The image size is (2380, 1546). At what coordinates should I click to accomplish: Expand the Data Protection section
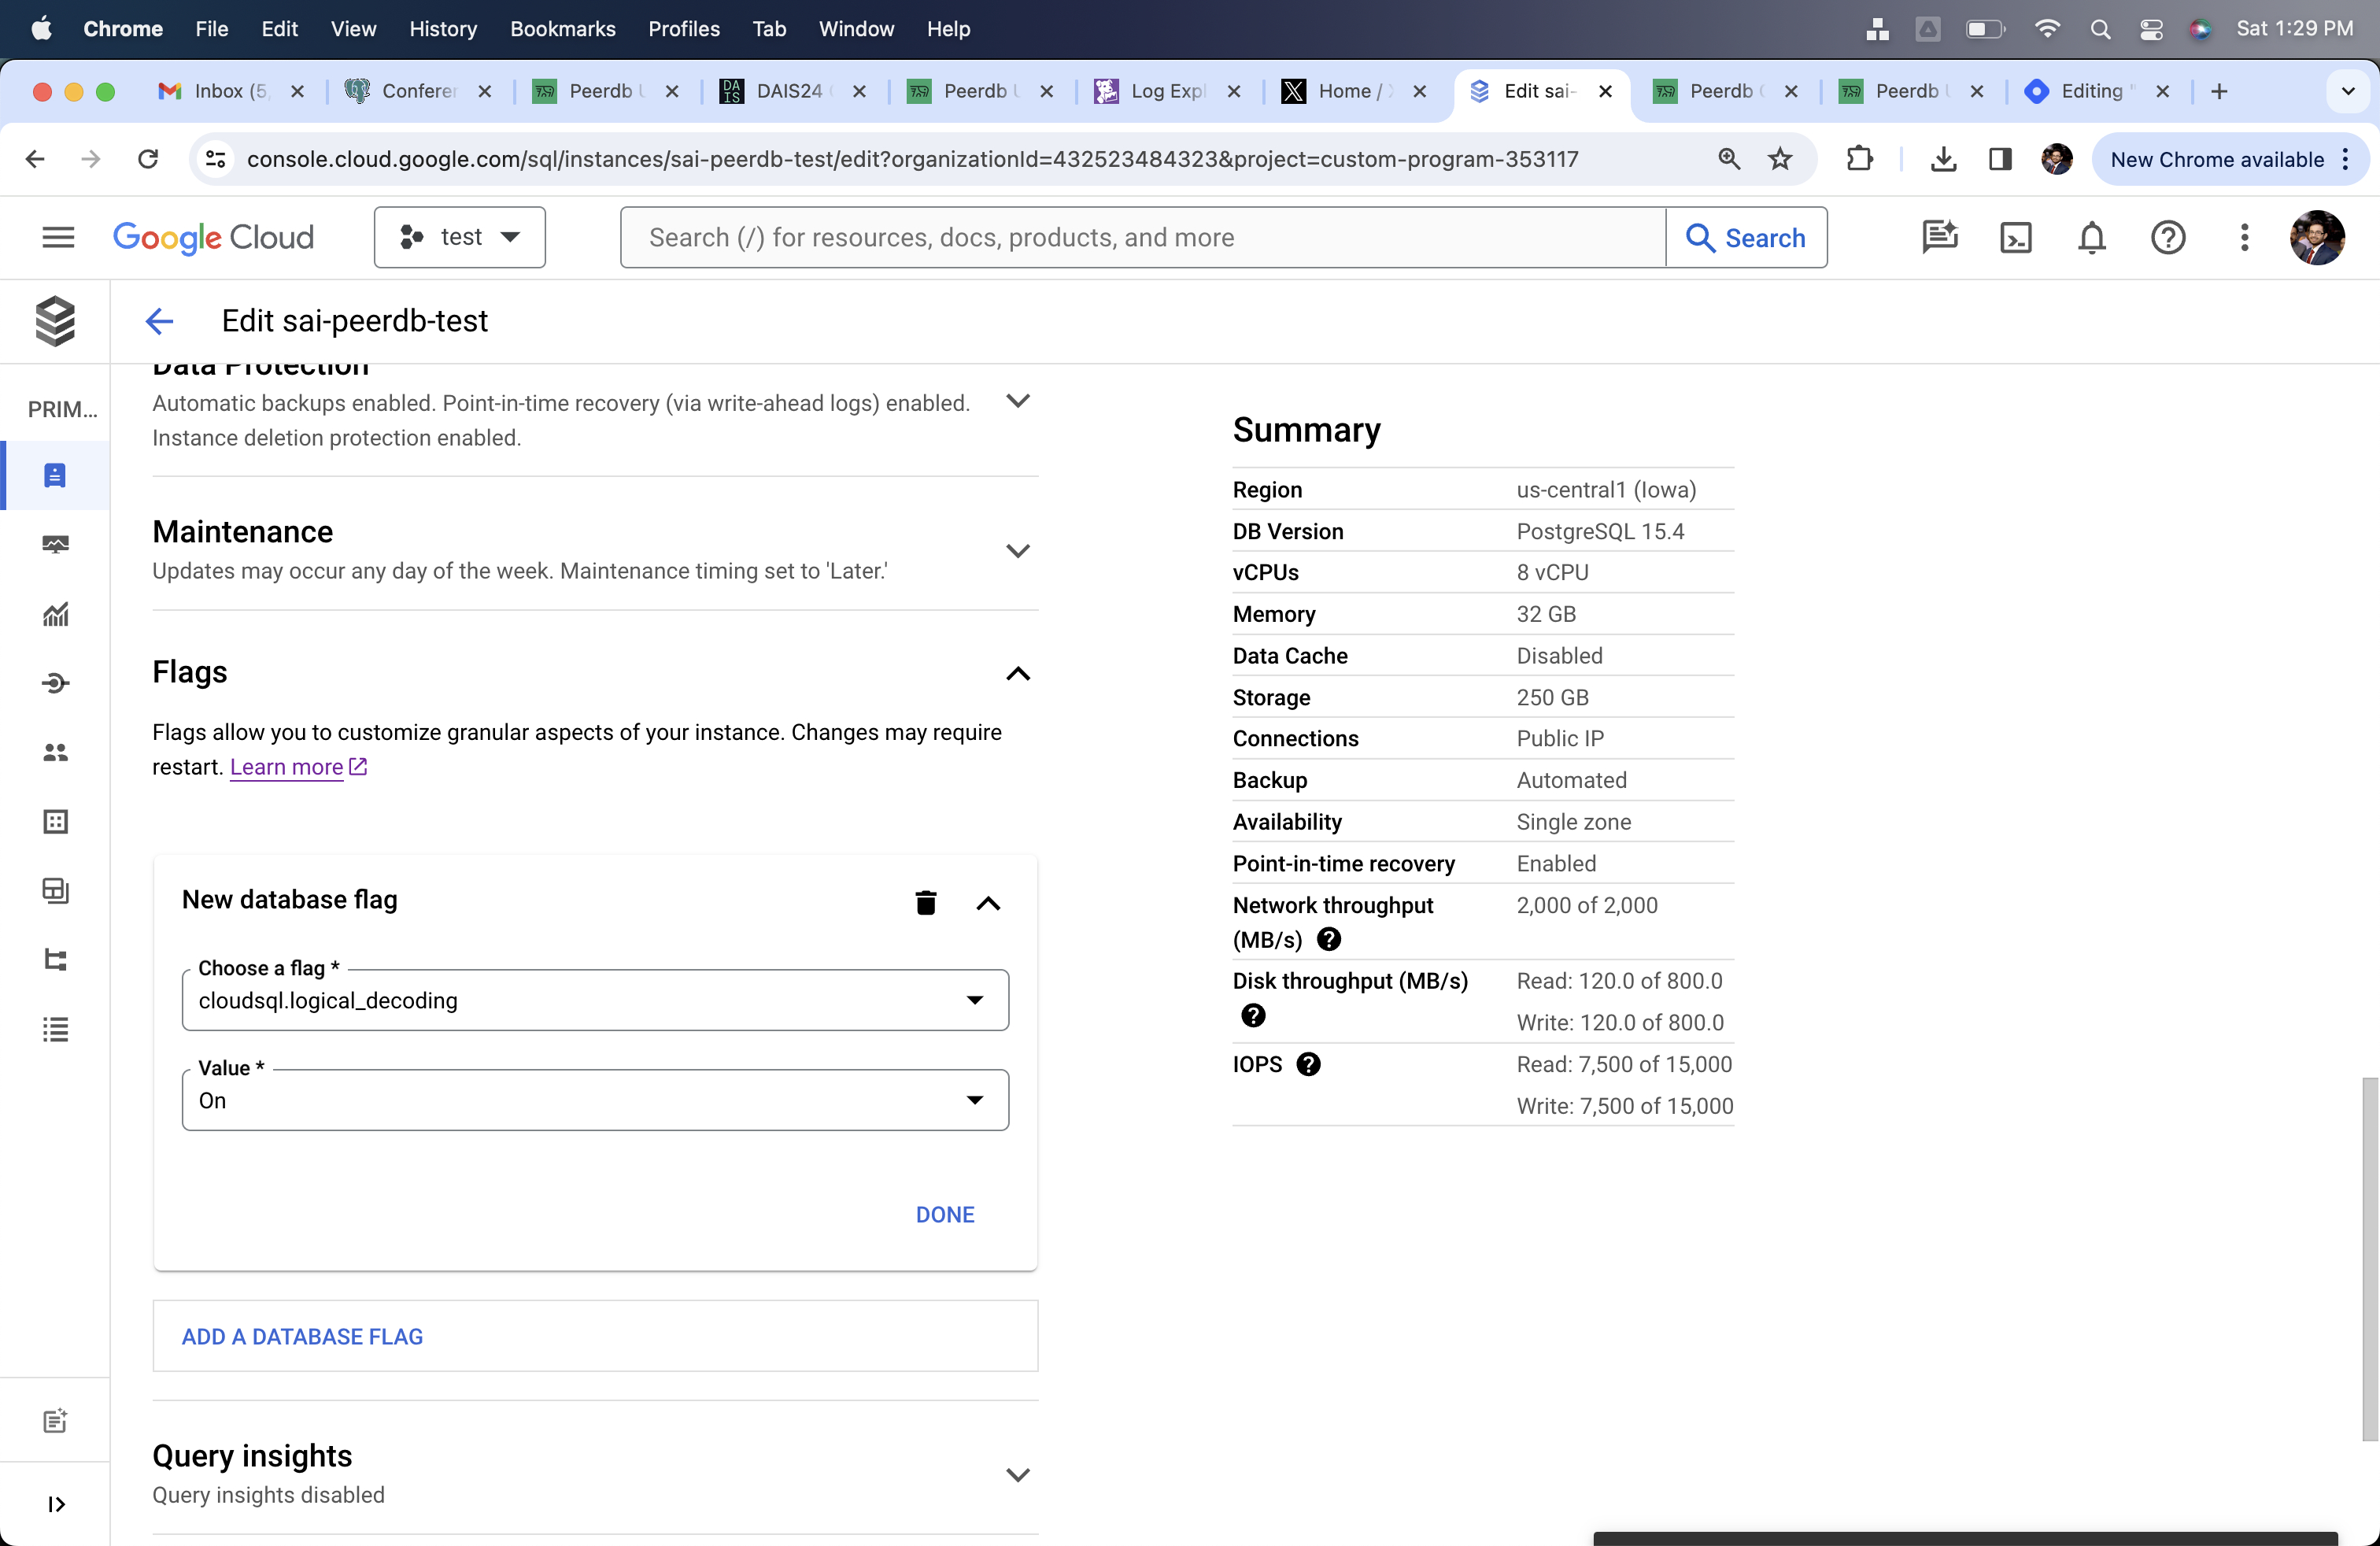[1018, 401]
